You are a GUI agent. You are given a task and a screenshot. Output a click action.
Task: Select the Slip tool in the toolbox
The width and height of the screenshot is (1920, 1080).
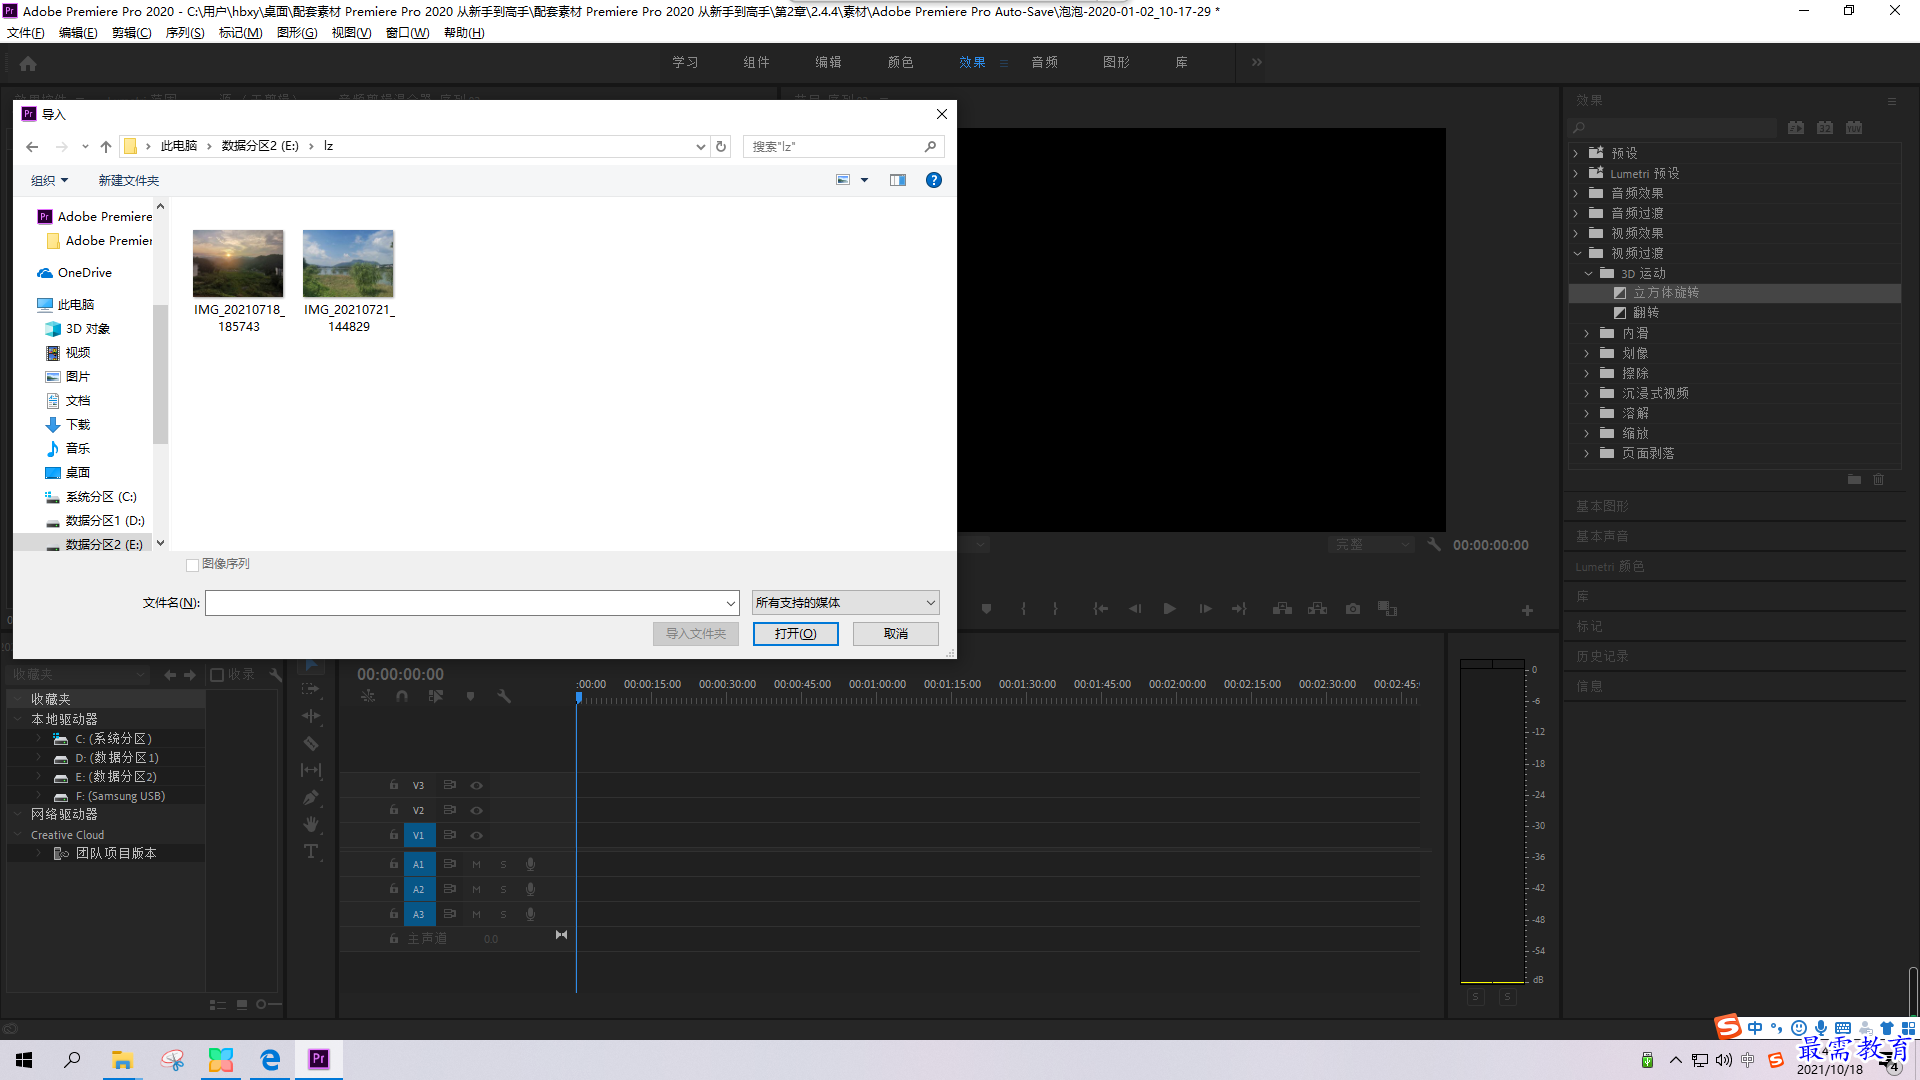(x=311, y=770)
